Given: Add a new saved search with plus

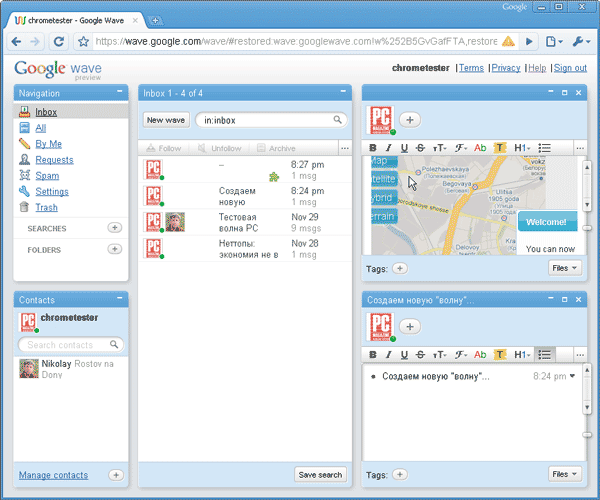Looking at the screenshot, I should [114, 228].
